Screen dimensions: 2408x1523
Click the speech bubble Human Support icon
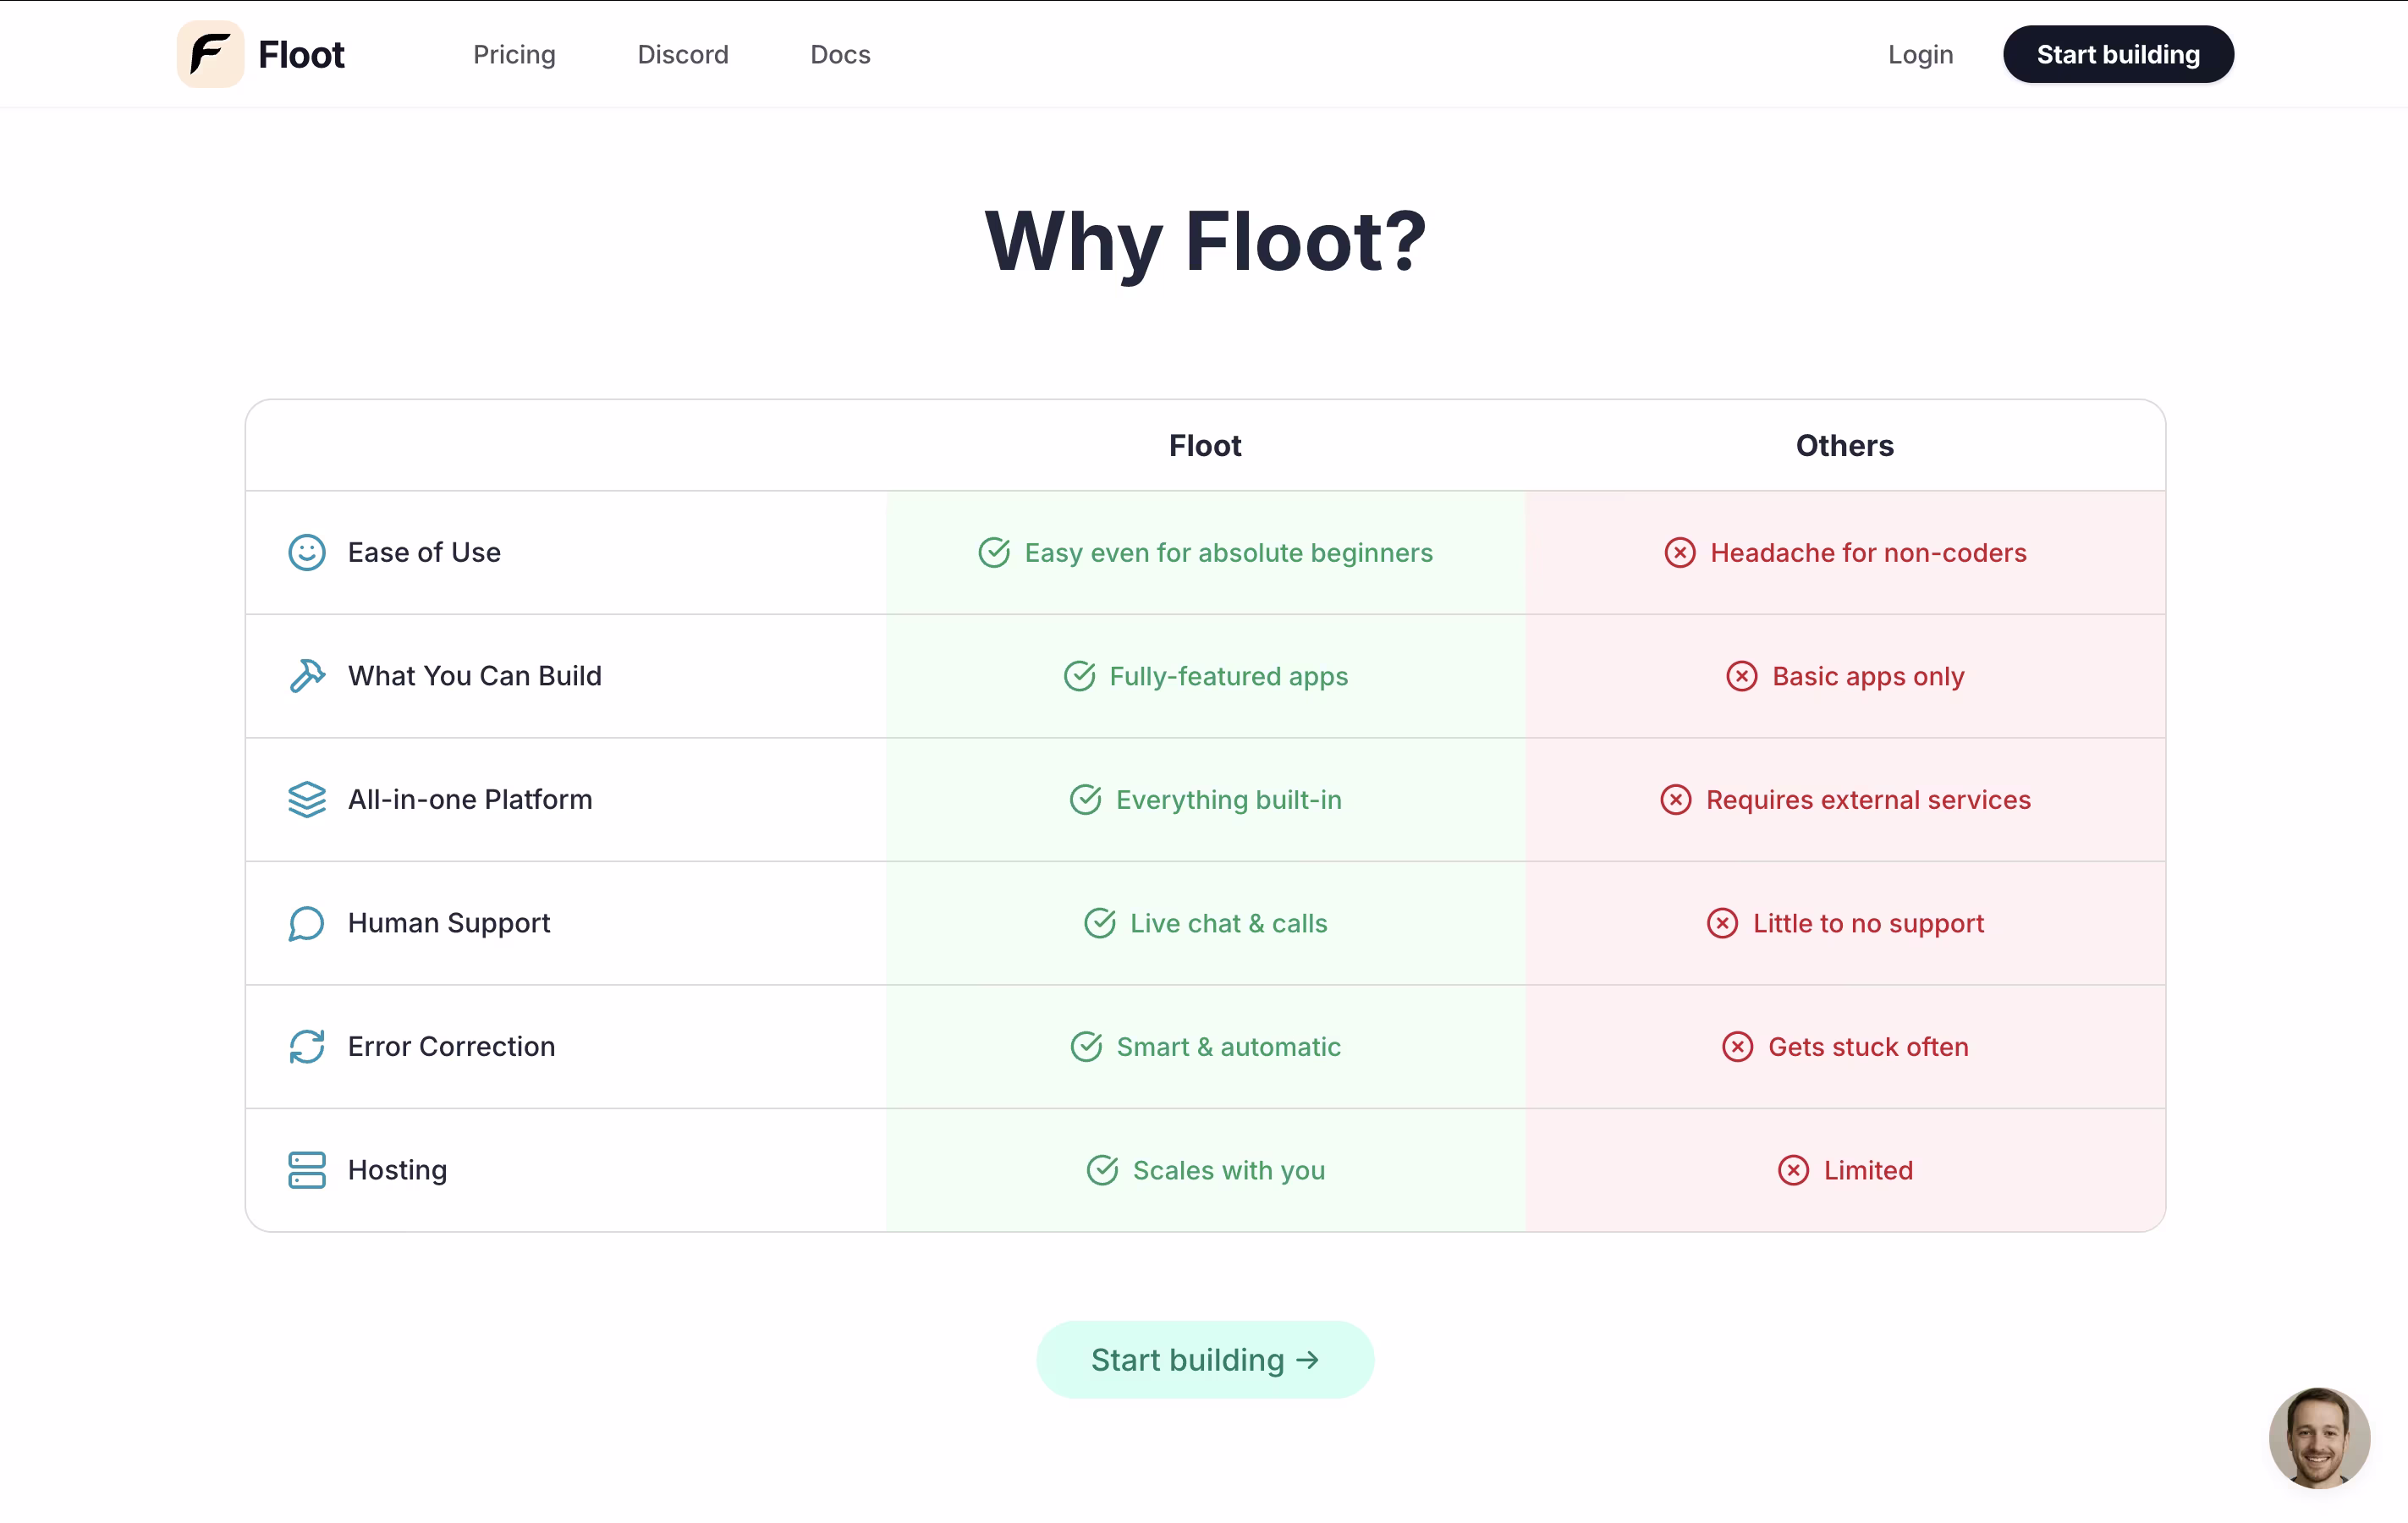point(307,923)
